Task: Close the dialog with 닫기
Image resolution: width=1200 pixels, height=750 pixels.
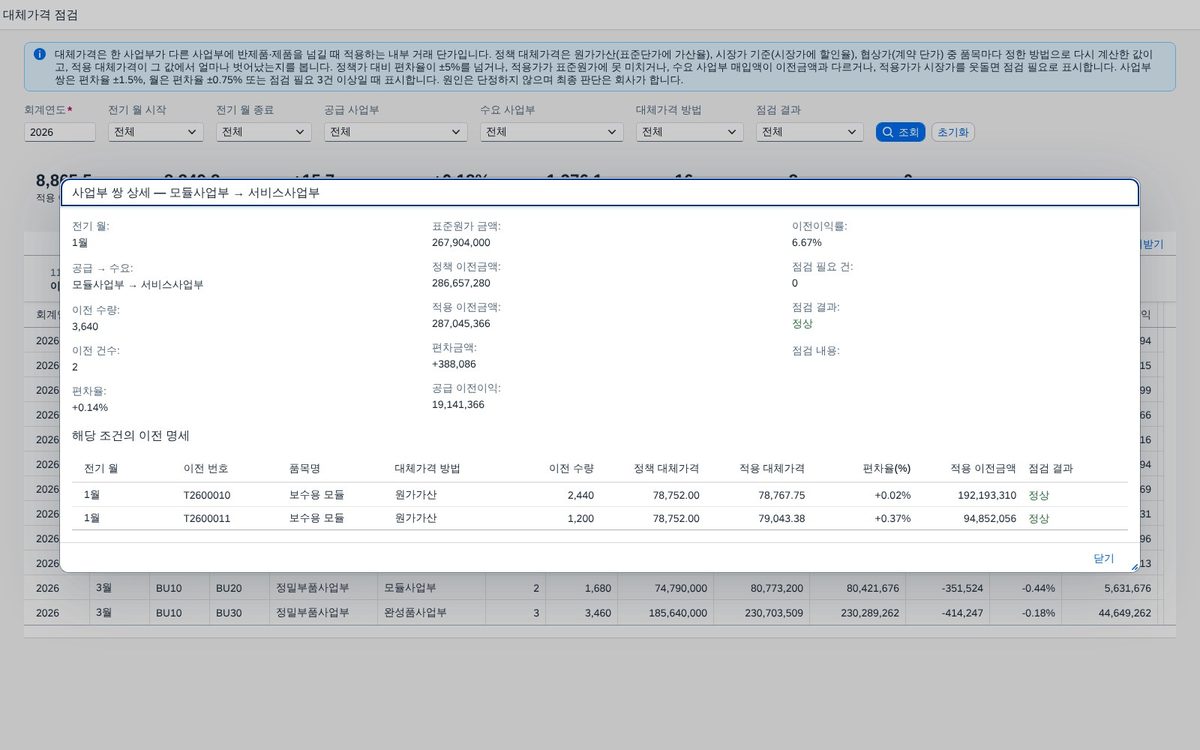Action: [1103, 558]
